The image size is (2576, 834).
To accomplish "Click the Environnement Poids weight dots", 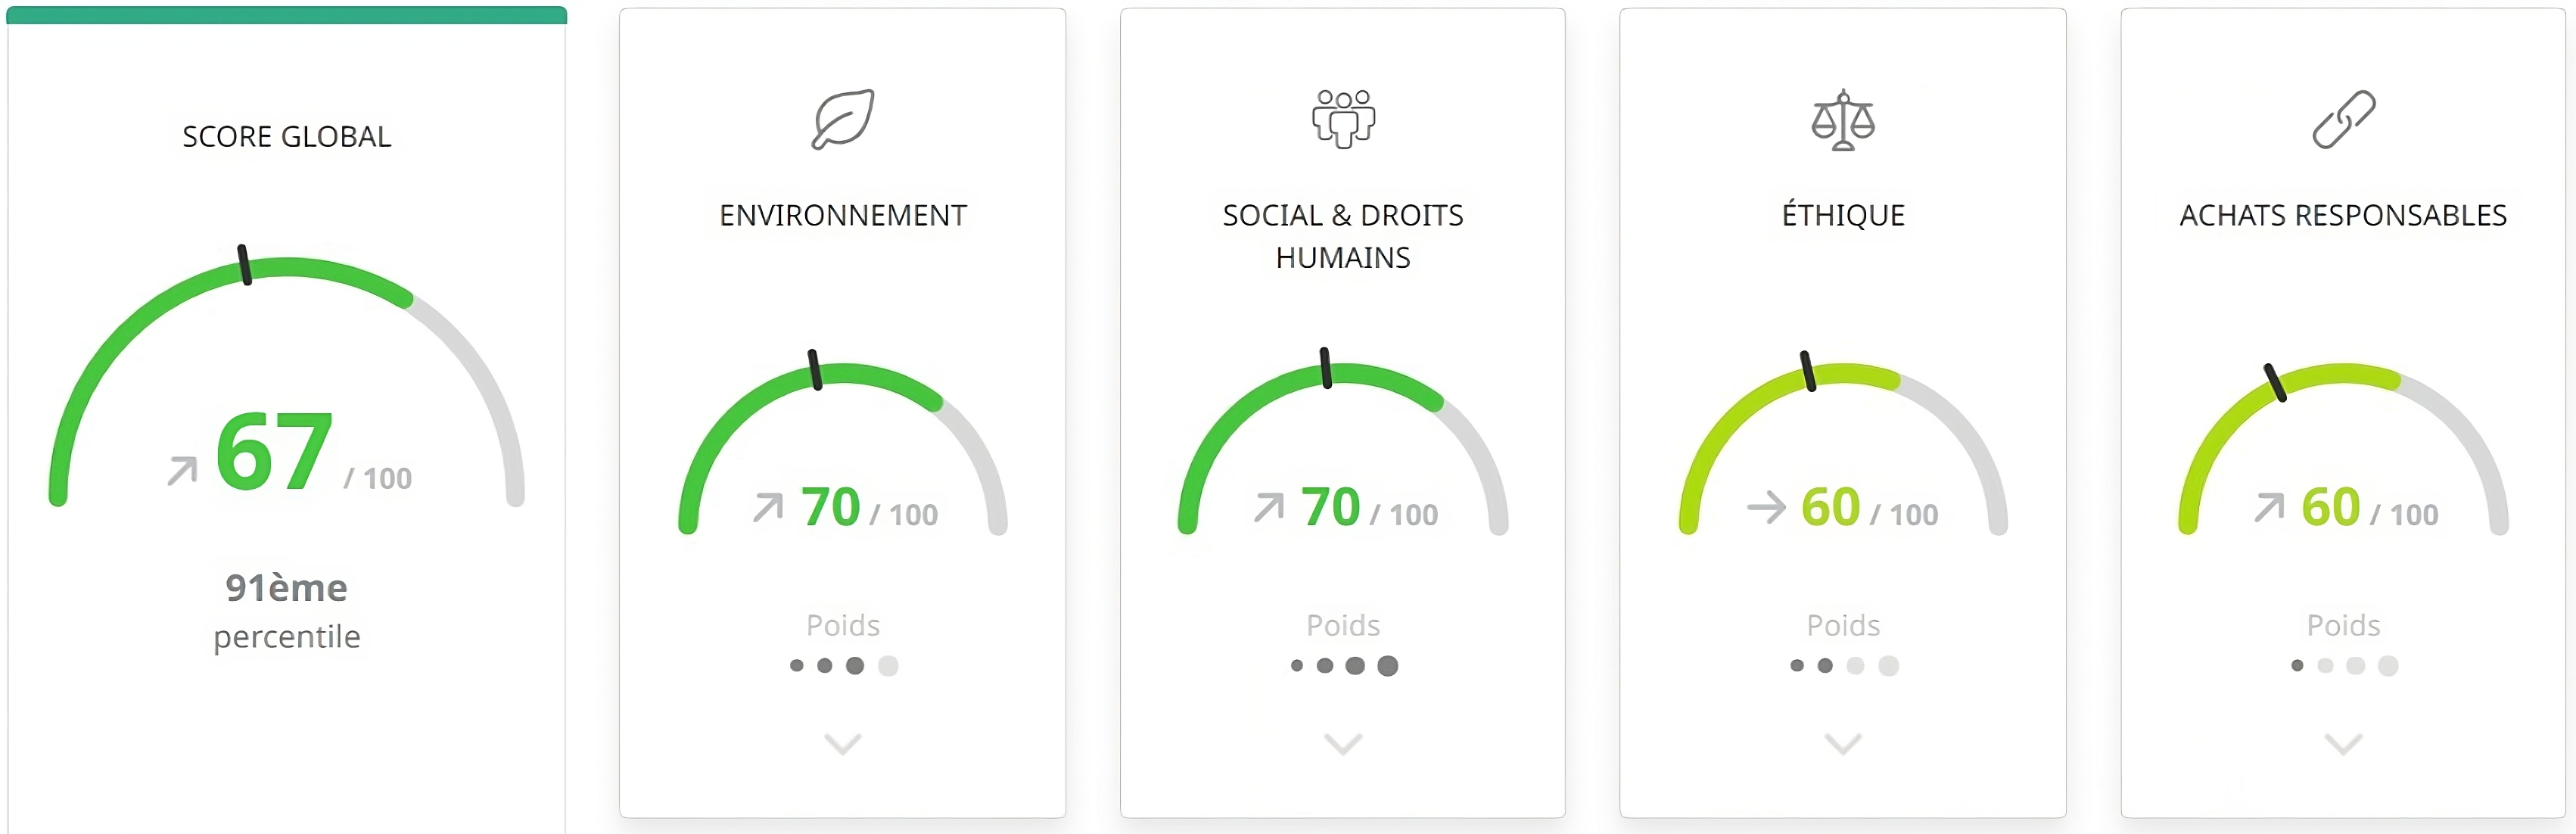I will tap(843, 666).
